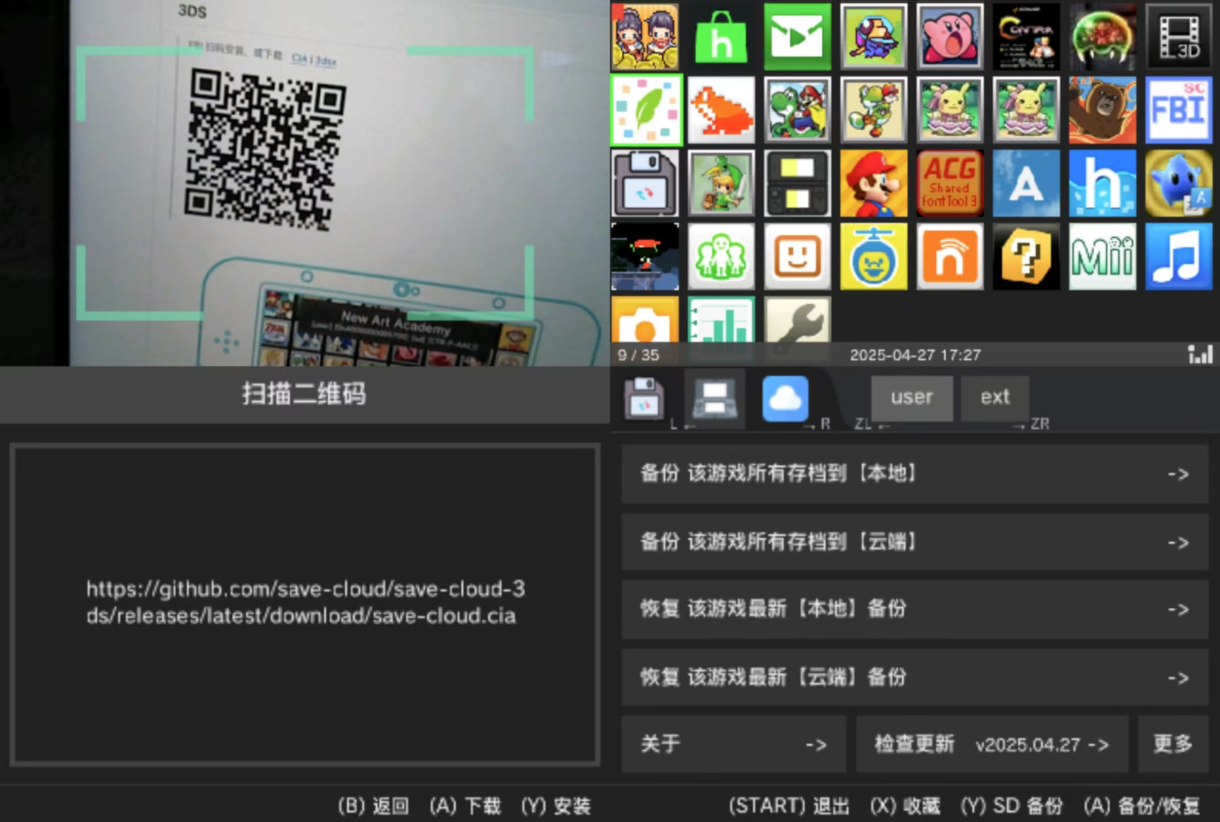Viewport: 1220px width, 822px height.
Task: Open the 关于 about entry
Action: tap(734, 744)
